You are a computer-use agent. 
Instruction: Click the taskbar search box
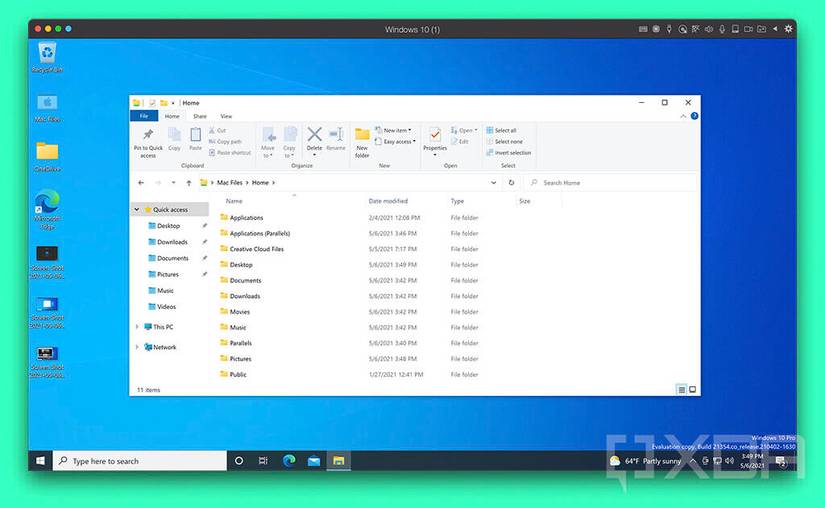tap(140, 461)
